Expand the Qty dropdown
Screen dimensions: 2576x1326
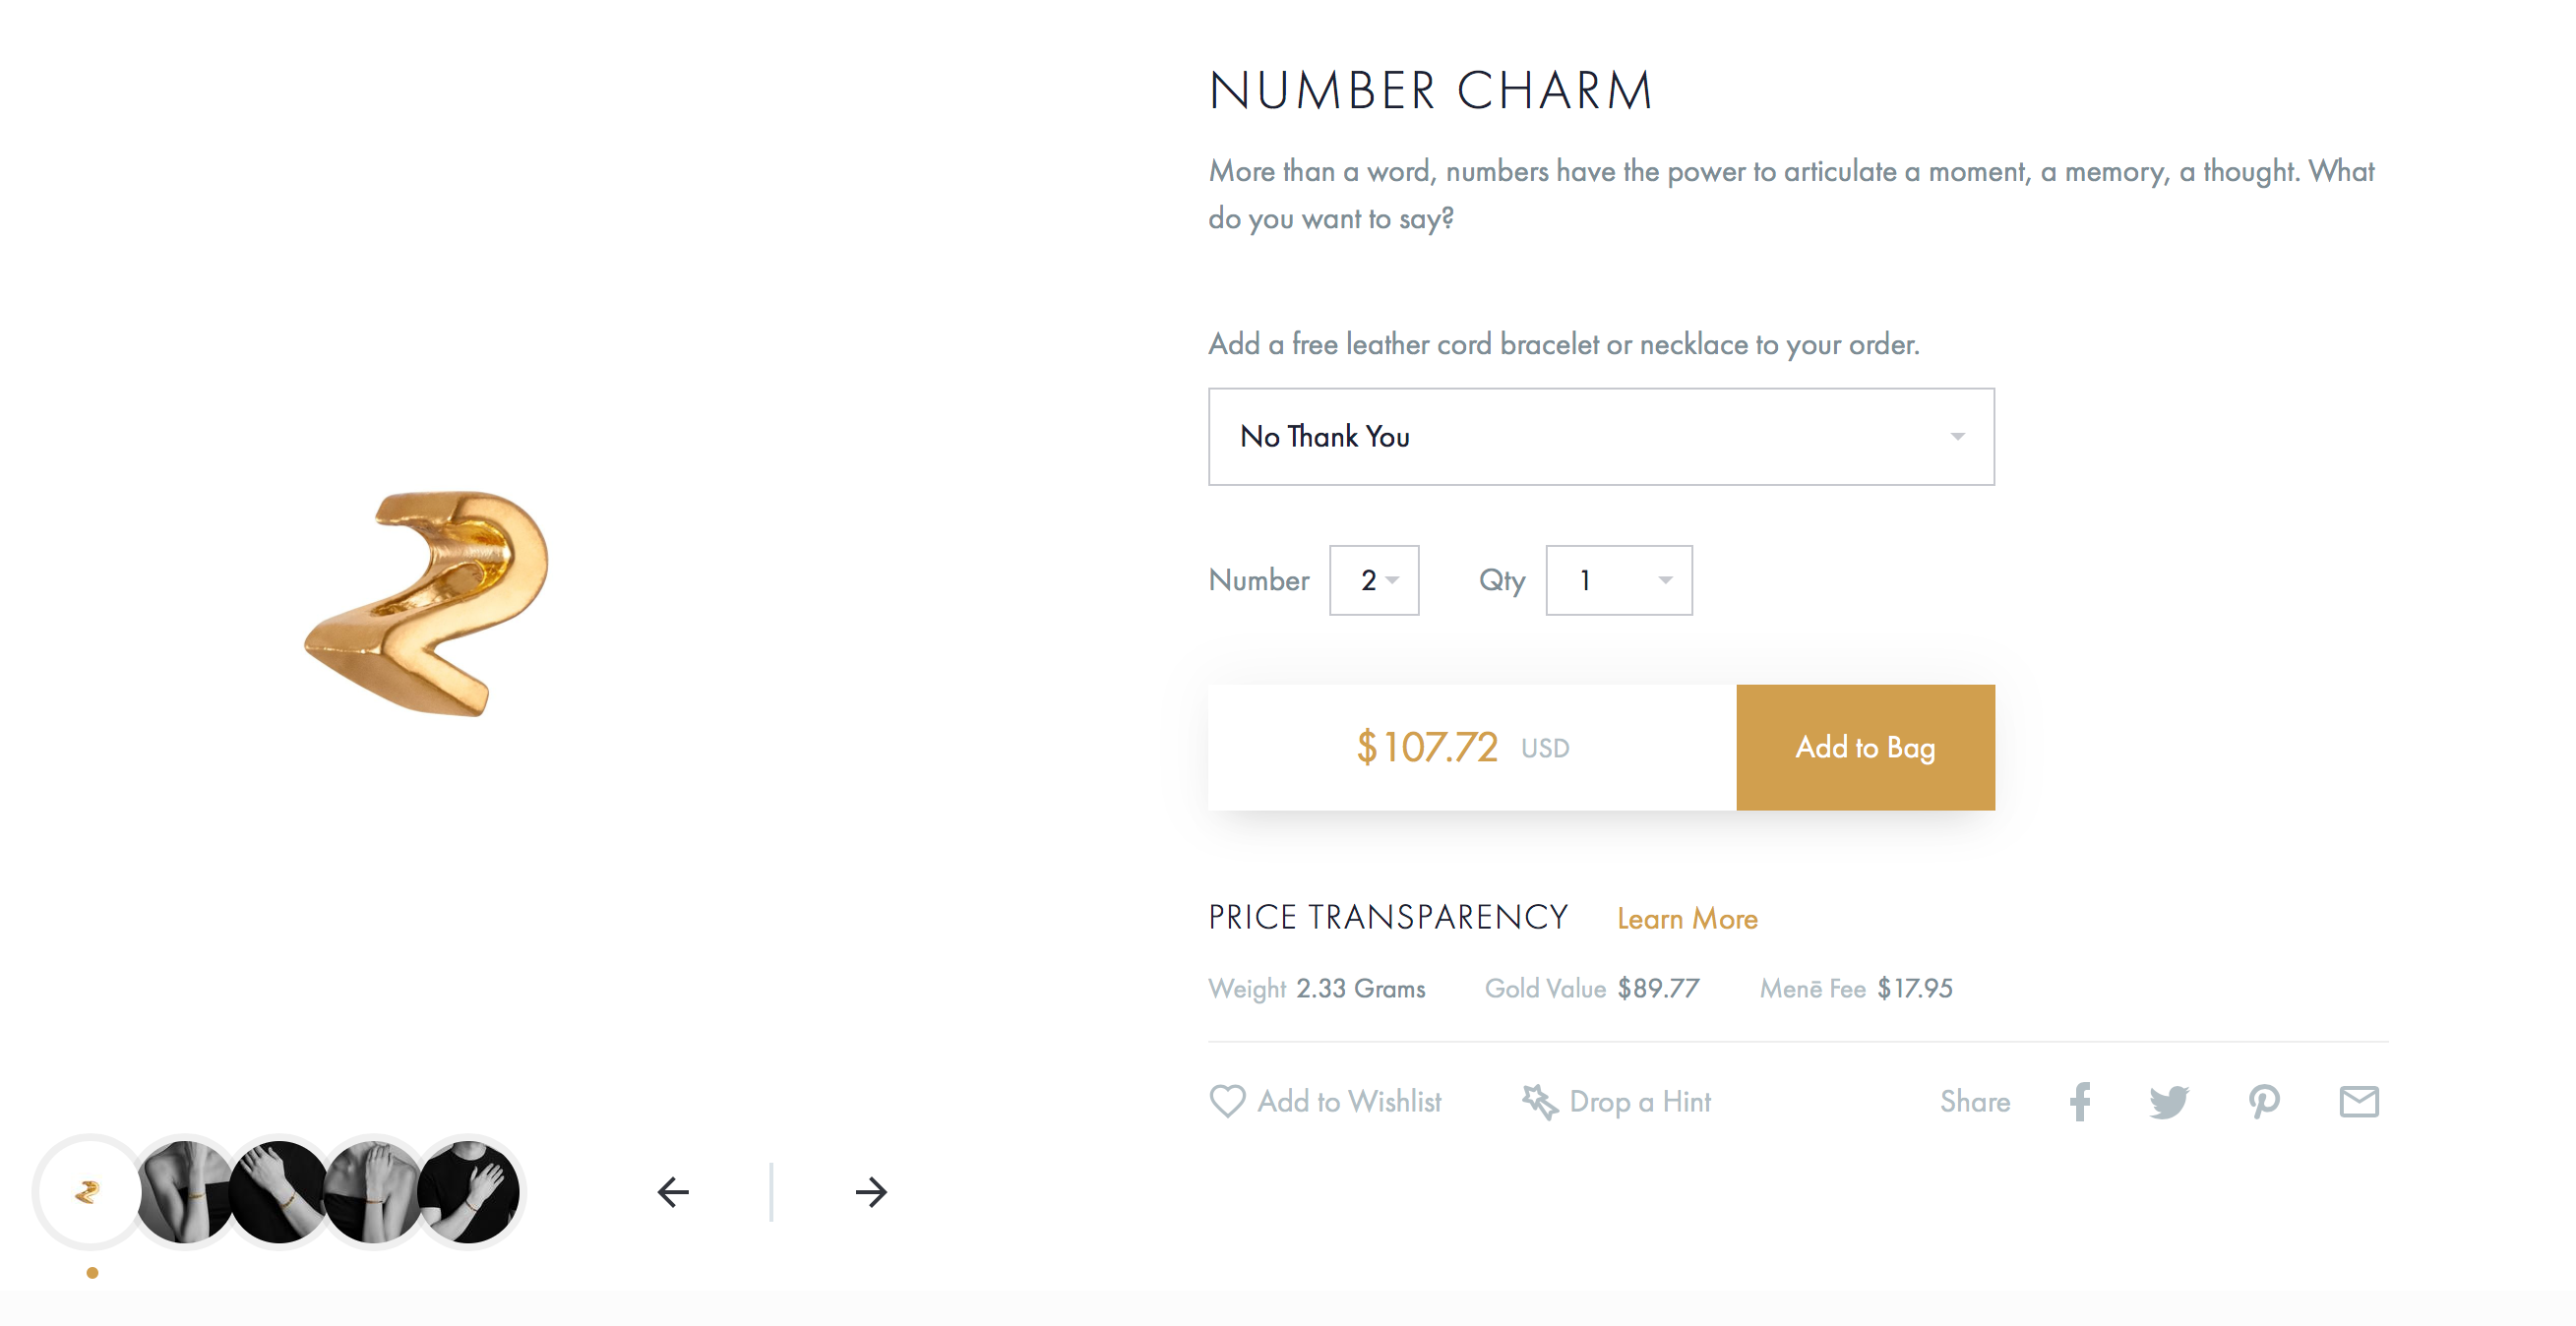[1619, 580]
